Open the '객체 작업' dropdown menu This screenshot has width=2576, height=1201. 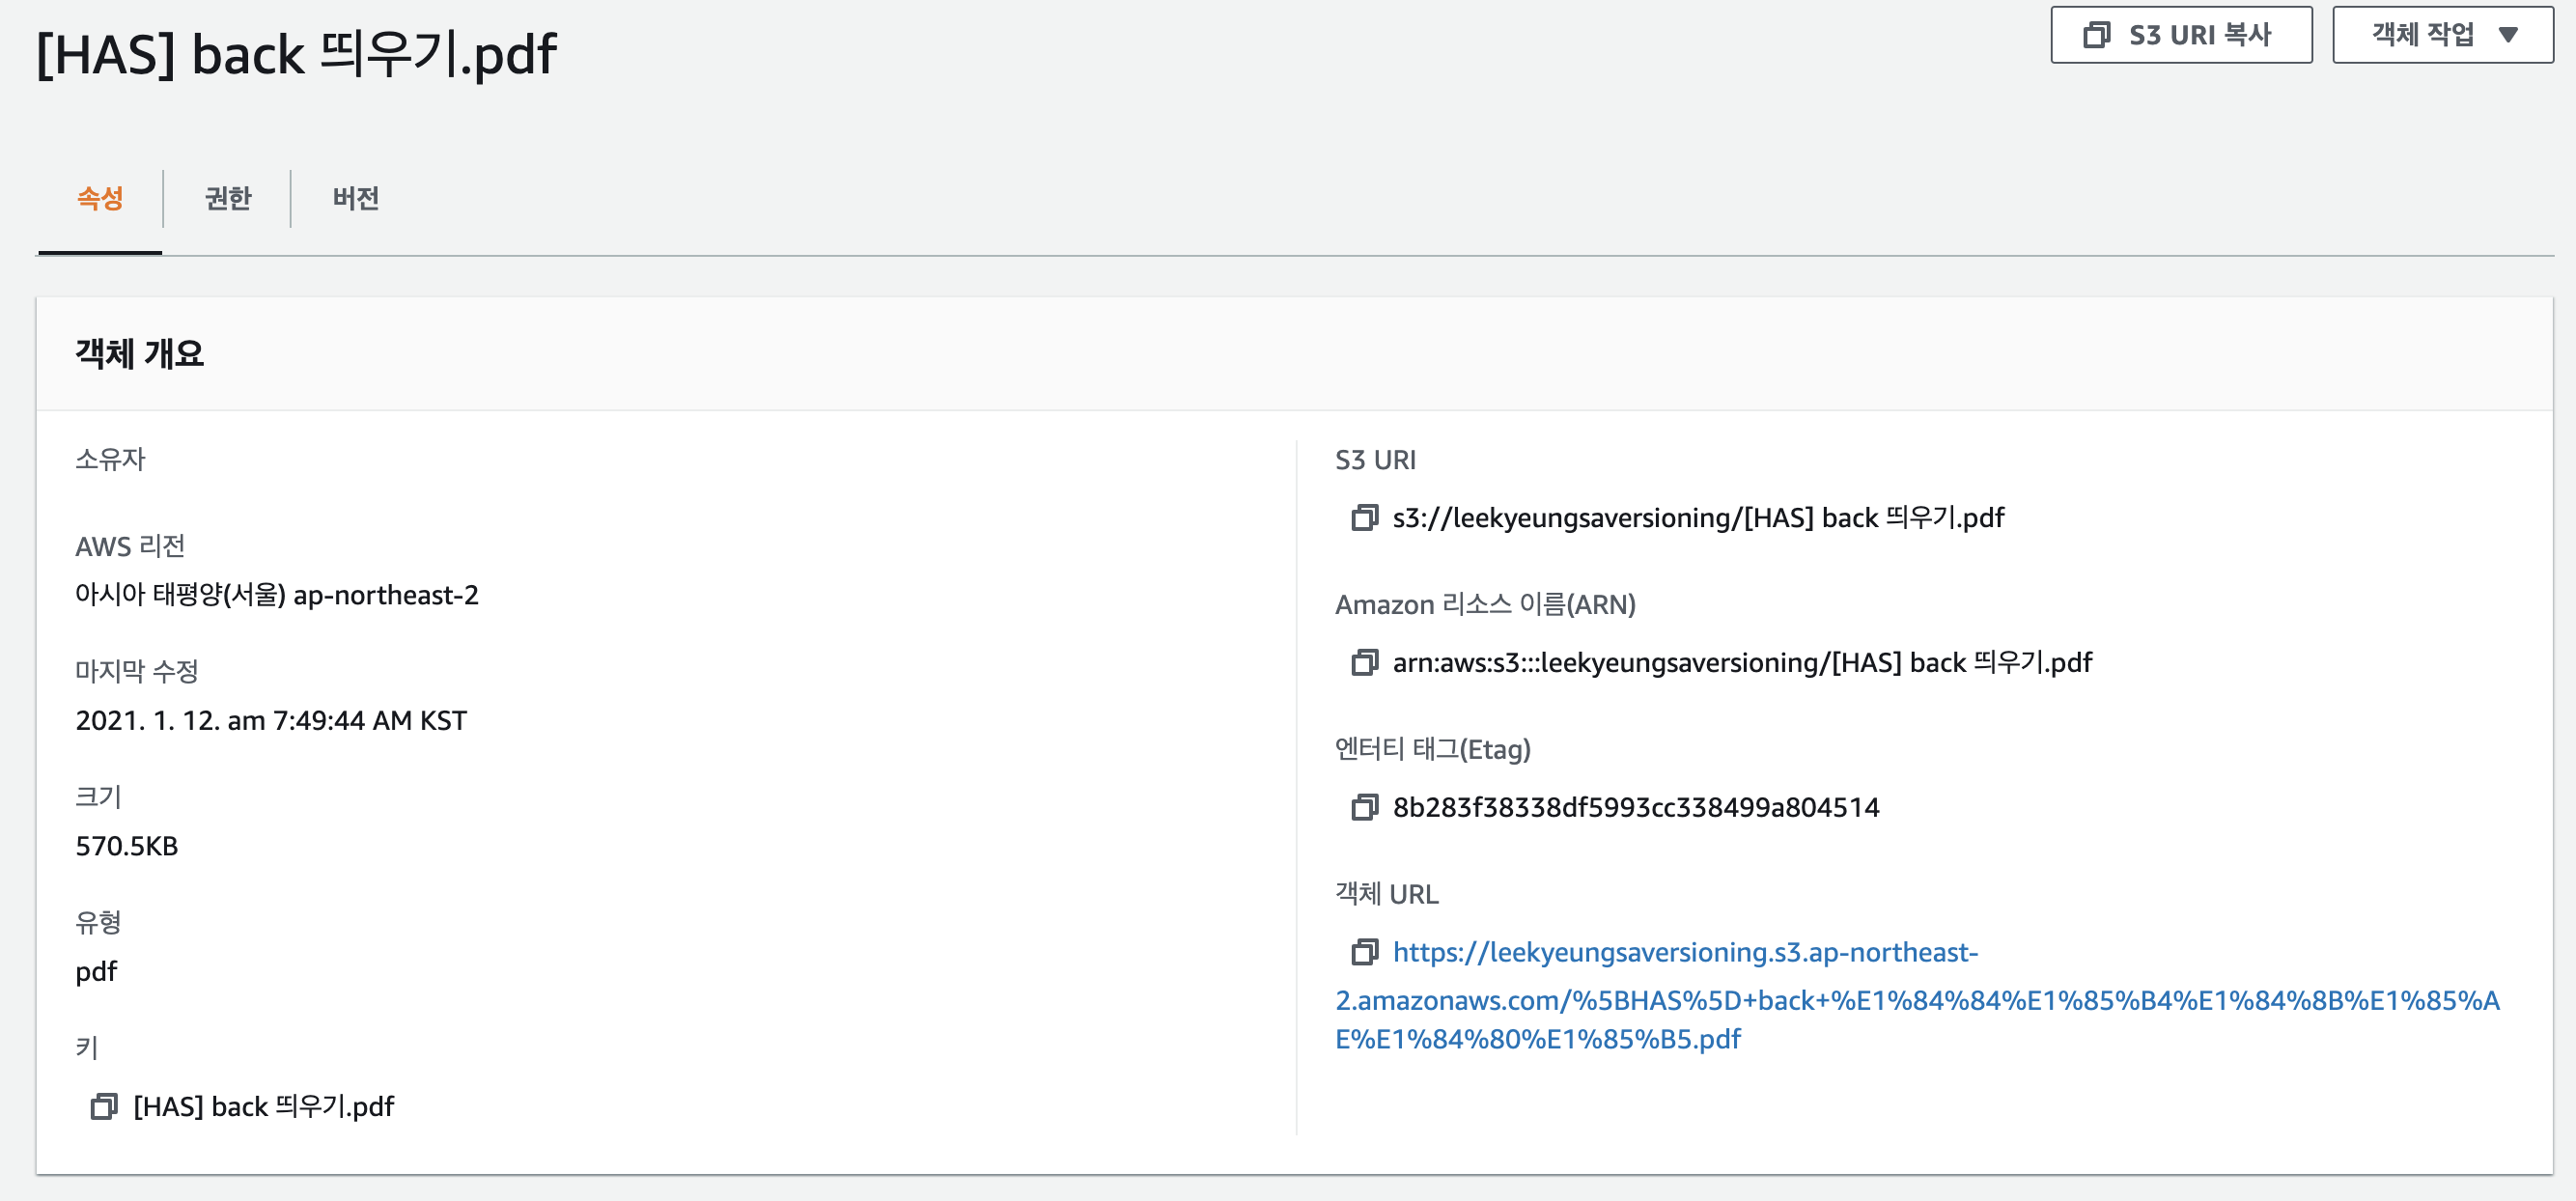pyautogui.click(x=2442, y=35)
